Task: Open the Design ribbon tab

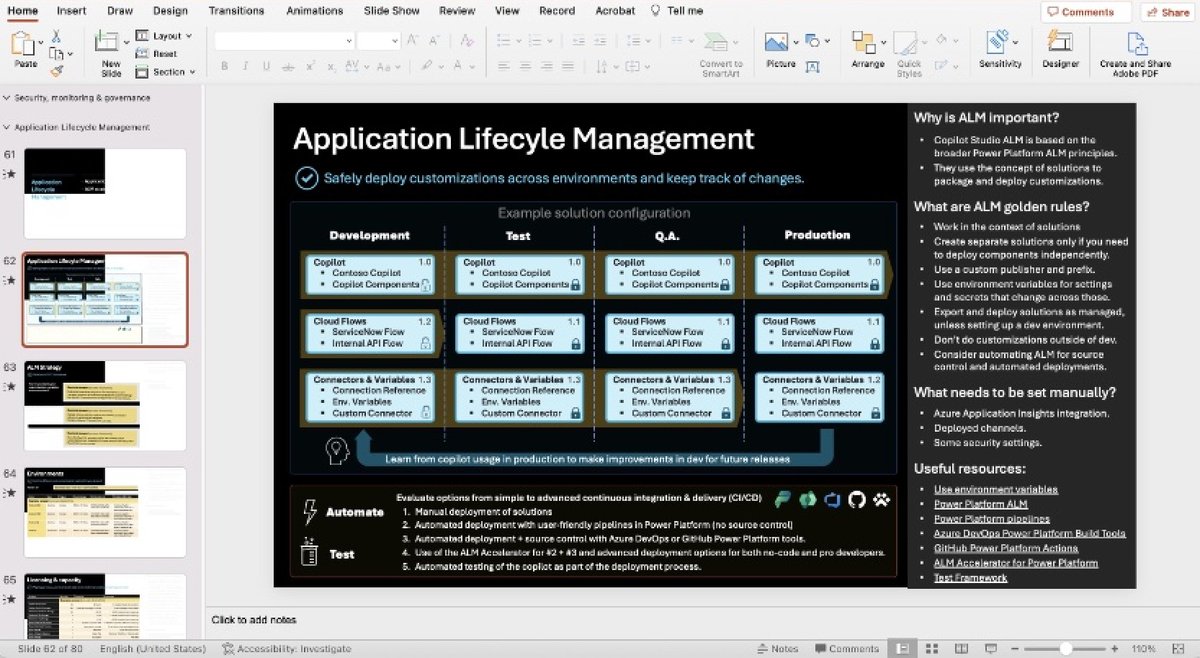Action: click(170, 10)
